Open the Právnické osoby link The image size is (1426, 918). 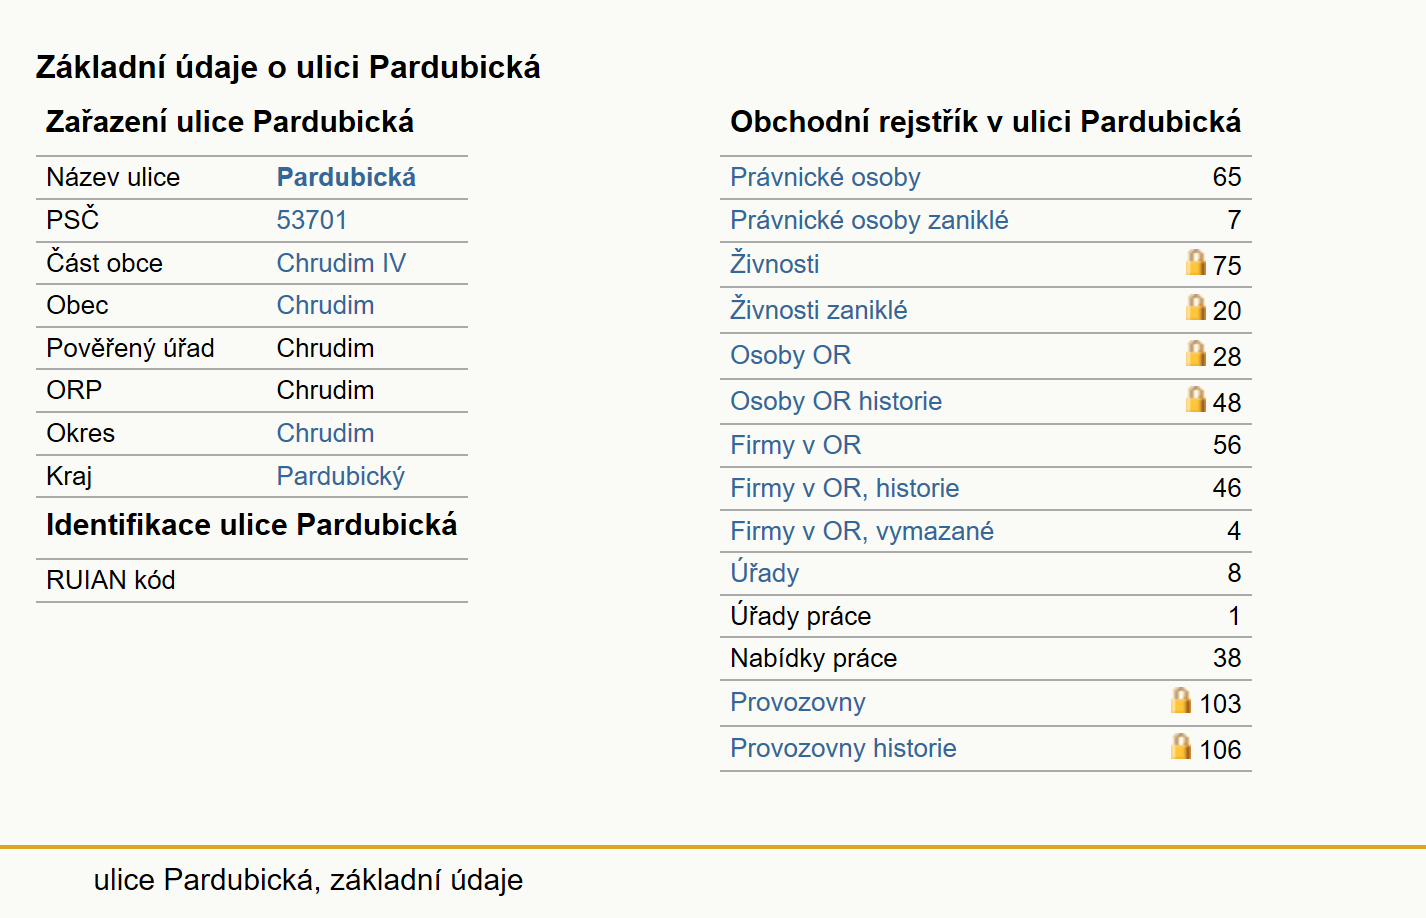tap(825, 177)
